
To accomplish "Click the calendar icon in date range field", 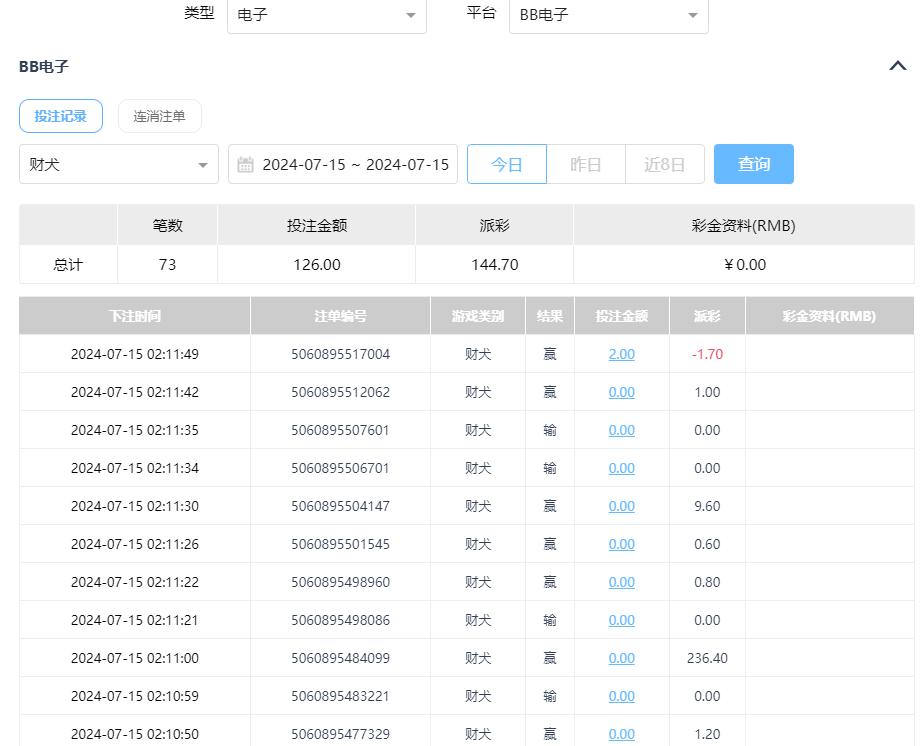I will [245, 165].
